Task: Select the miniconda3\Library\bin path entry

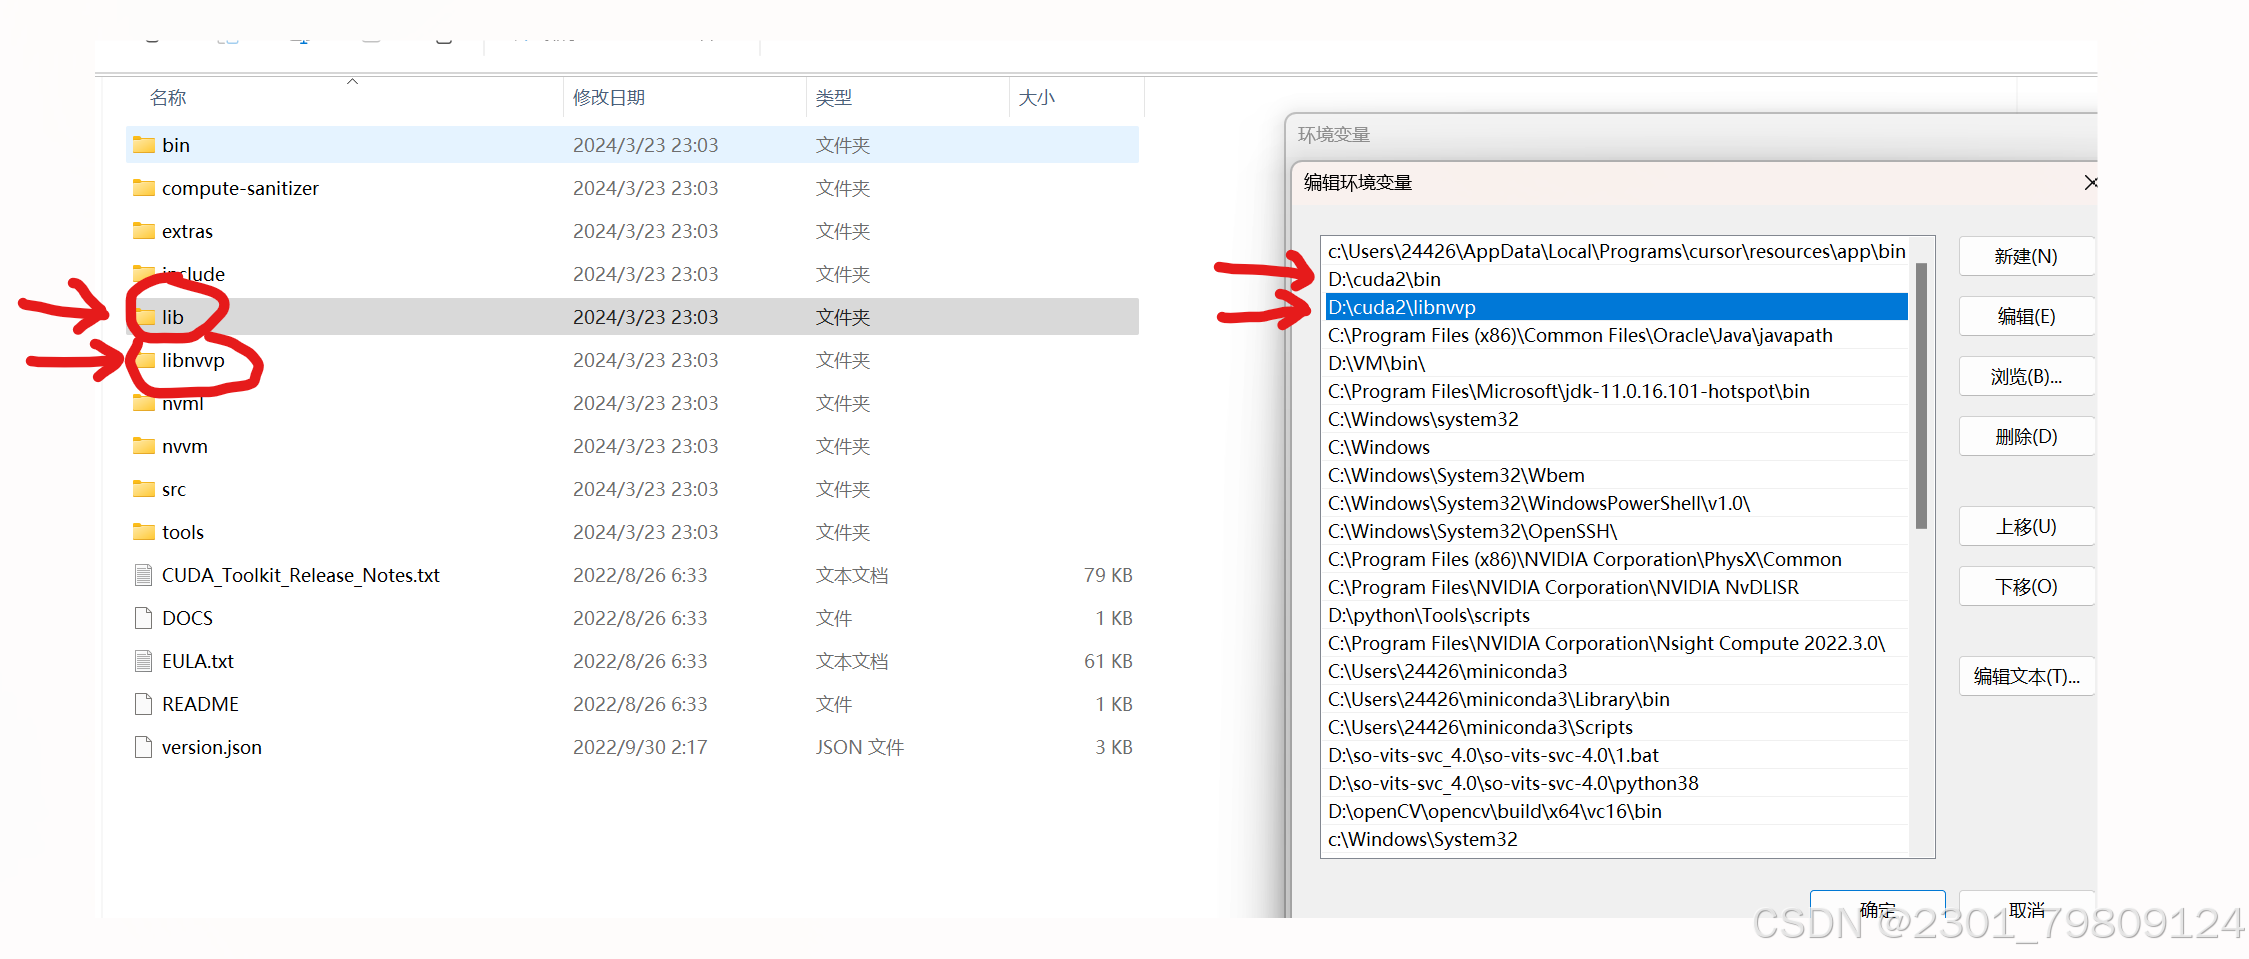Action: [1616, 699]
